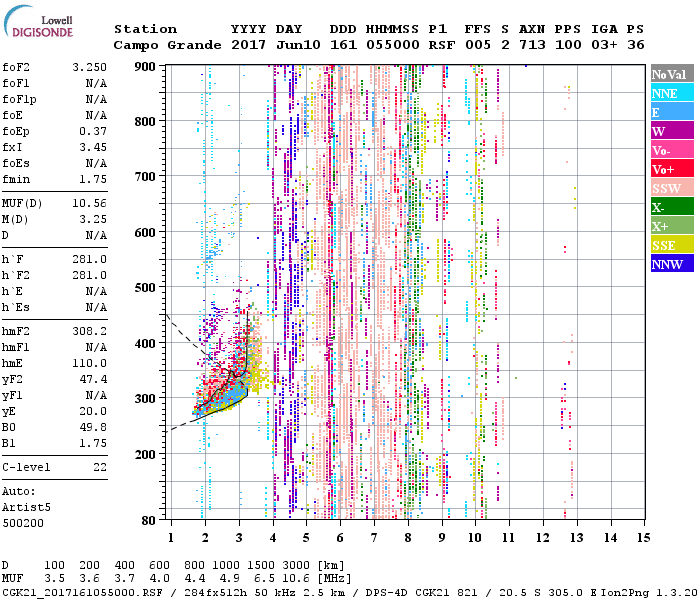This screenshot has width=700, height=600.
Task: Click the NNE cyan legend swatch
Action: tap(671, 93)
